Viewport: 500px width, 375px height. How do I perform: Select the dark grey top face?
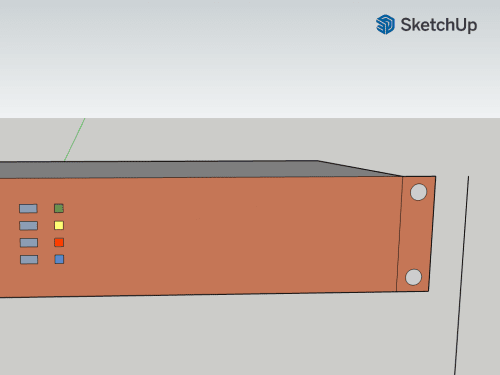pyautogui.click(x=200, y=169)
